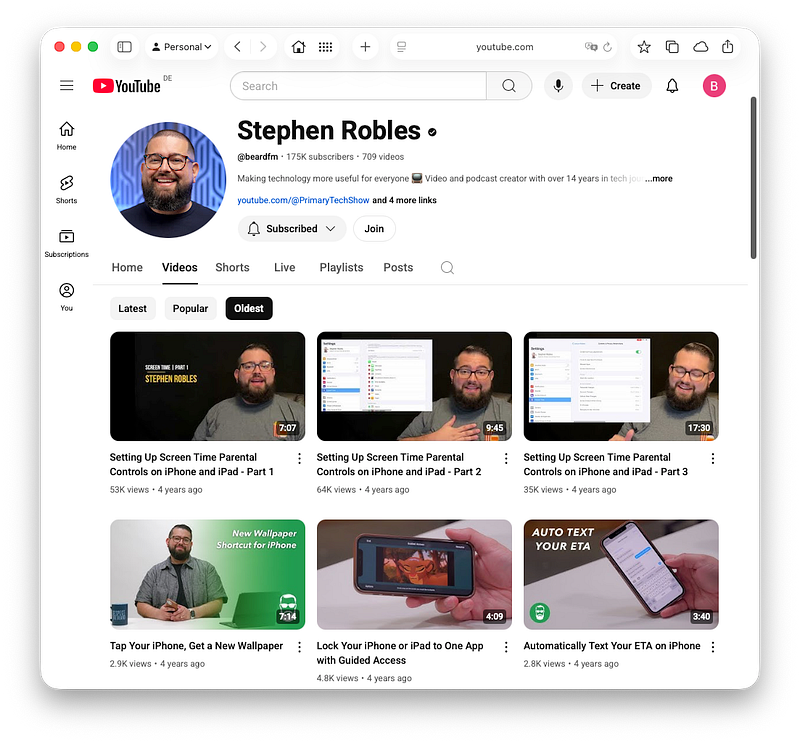Switch to the Playlists tab
The width and height of the screenshot is (800, 743).
pyautogui.click(x=341, y=267)
